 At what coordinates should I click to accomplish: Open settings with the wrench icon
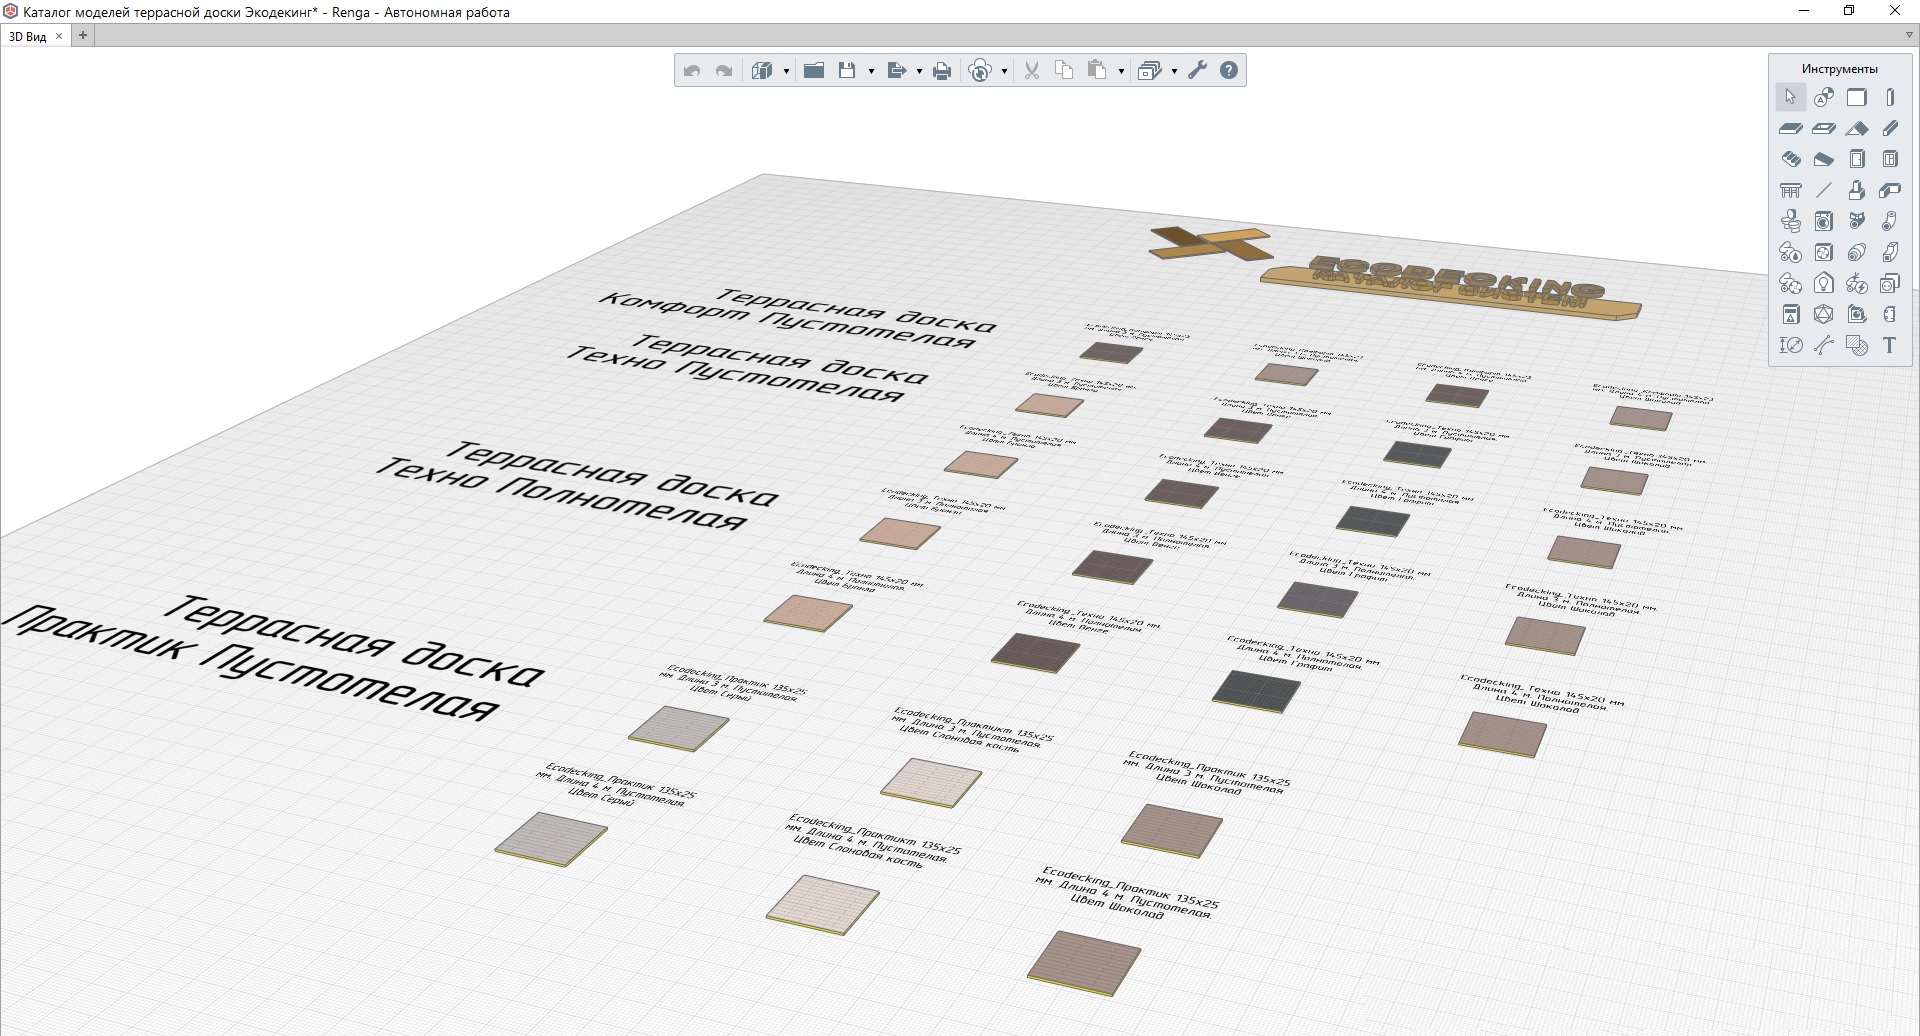coord(1197,70)
